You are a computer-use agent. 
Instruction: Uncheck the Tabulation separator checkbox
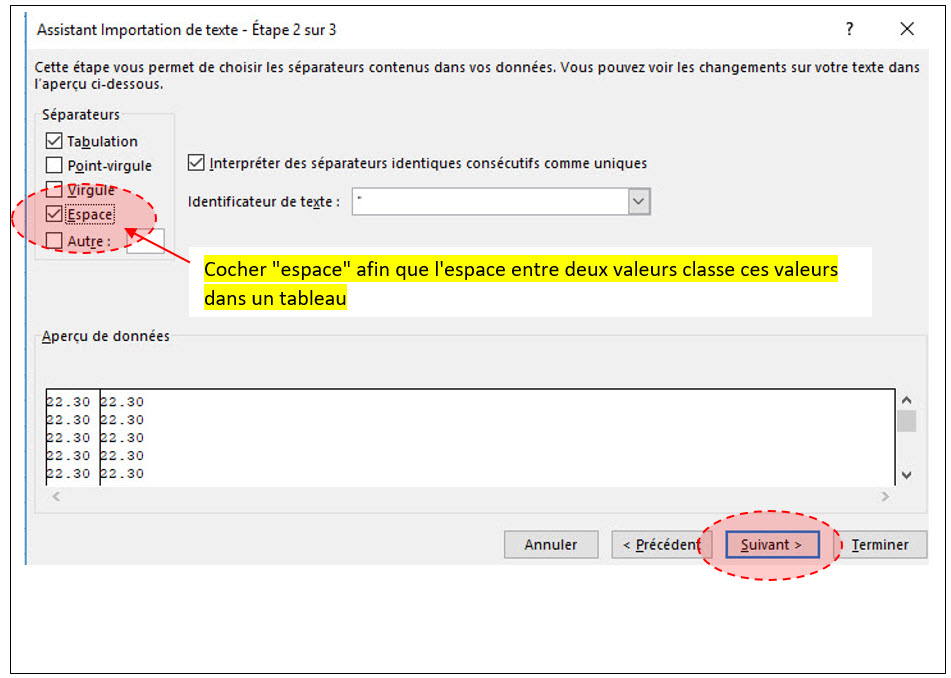(x=54, y=142)
